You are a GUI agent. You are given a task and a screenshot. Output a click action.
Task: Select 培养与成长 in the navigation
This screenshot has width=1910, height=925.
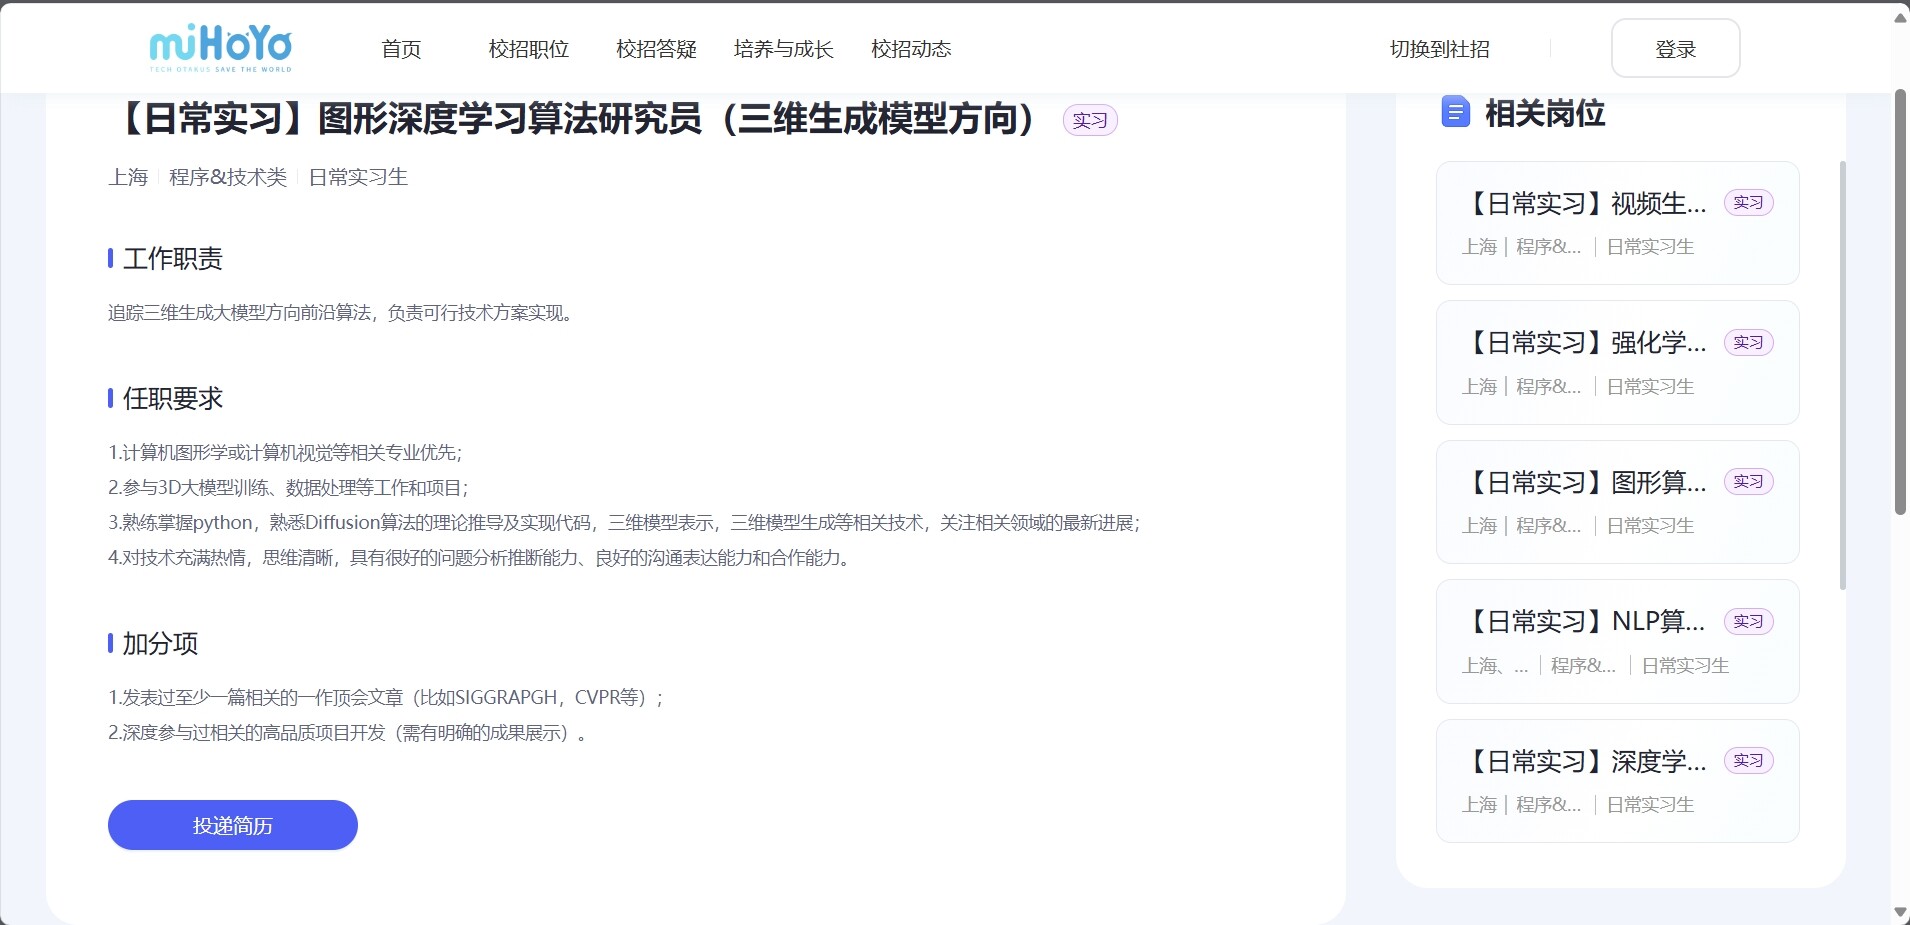click(x=783, y=49)
